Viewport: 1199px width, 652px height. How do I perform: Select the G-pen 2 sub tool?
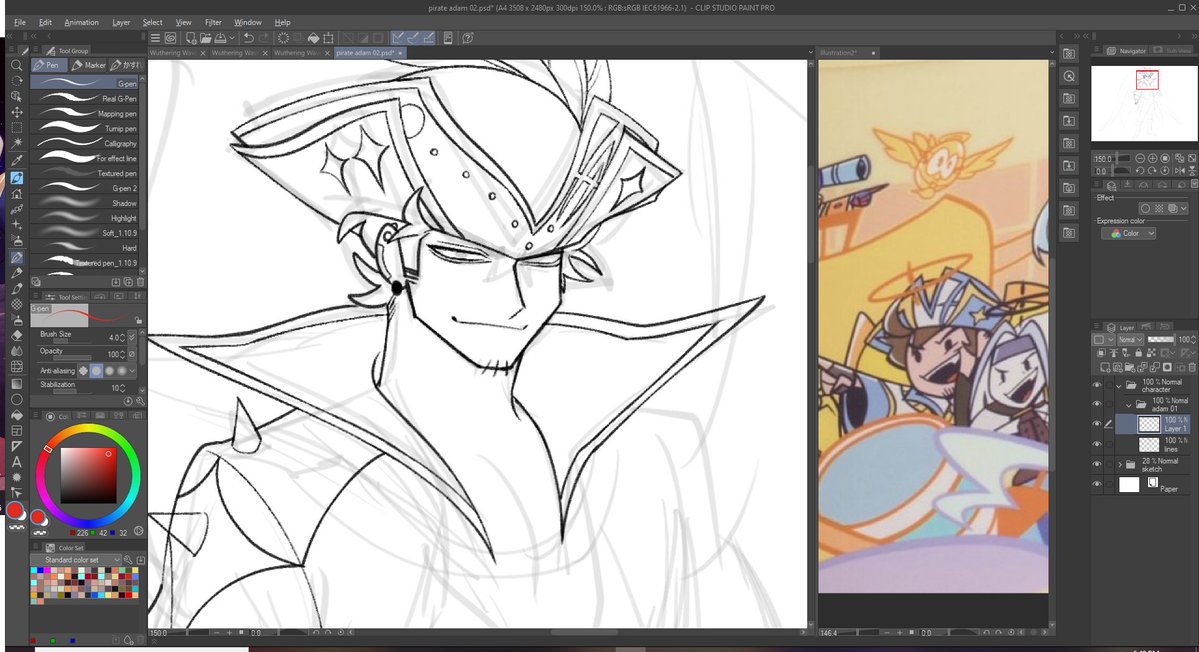point(84,188)
